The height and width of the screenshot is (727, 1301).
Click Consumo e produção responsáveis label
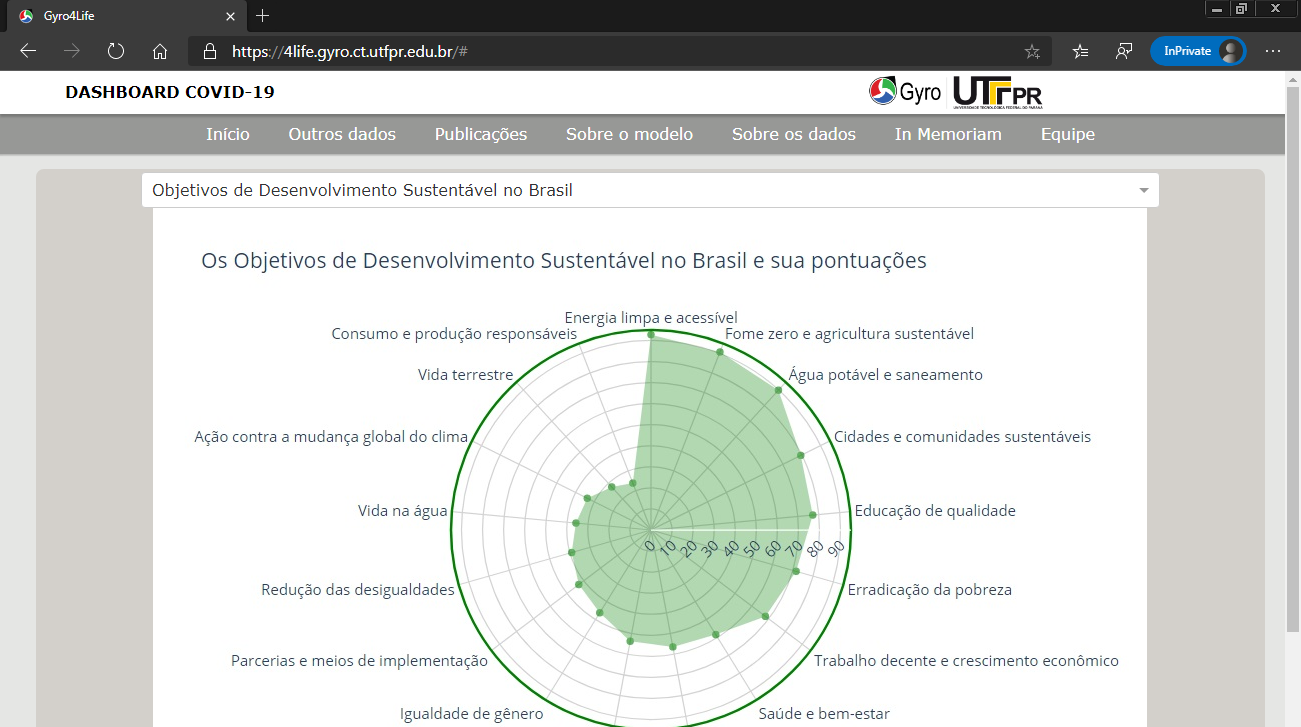click(x=454, y=333)
